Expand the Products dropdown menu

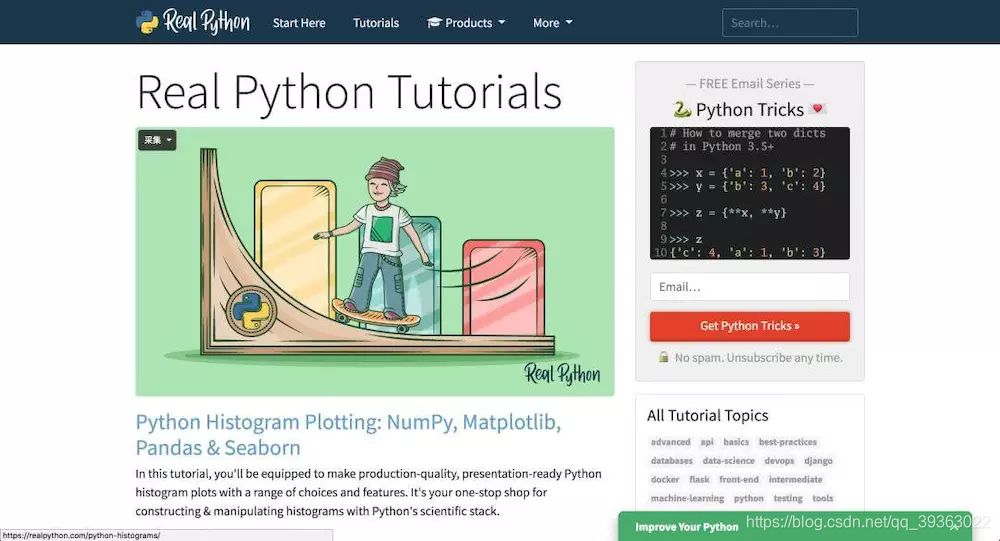[x=466, y=23]
